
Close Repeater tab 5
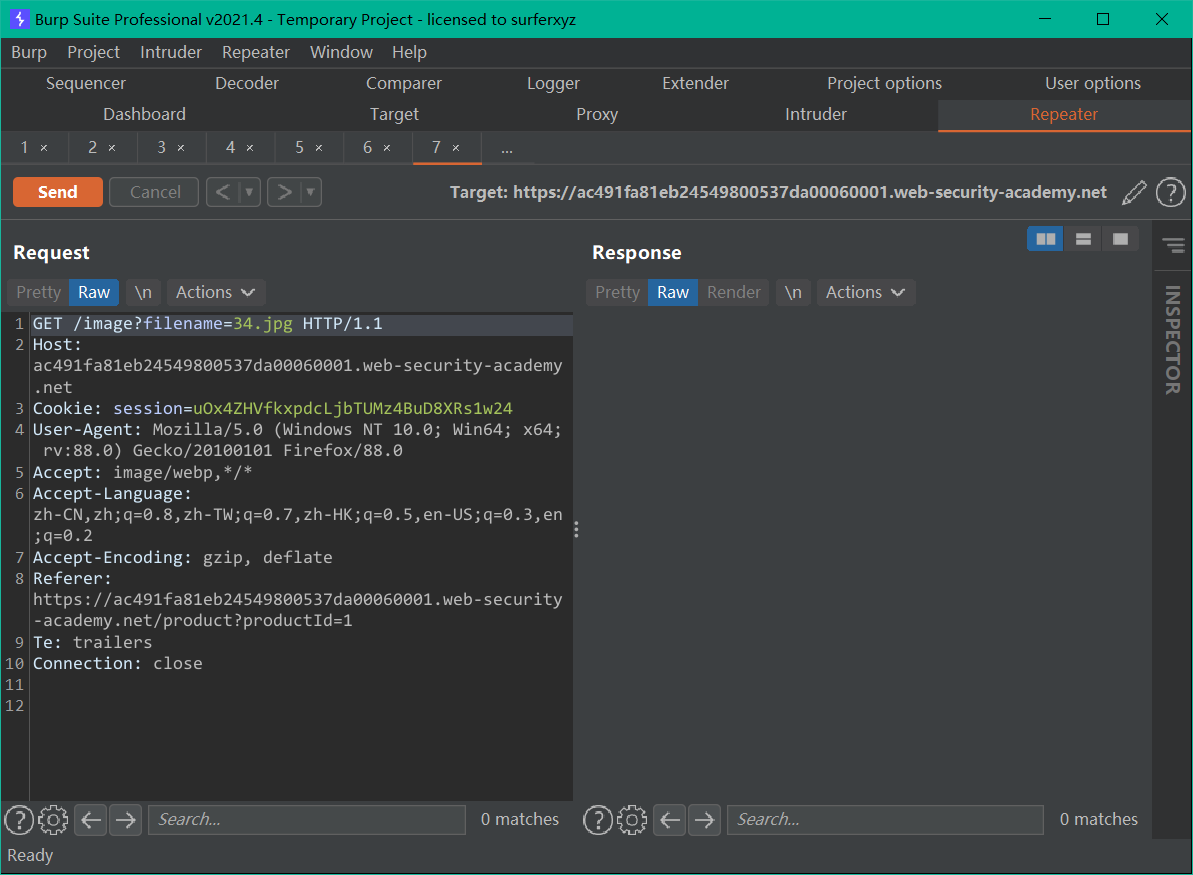point(319,148)
